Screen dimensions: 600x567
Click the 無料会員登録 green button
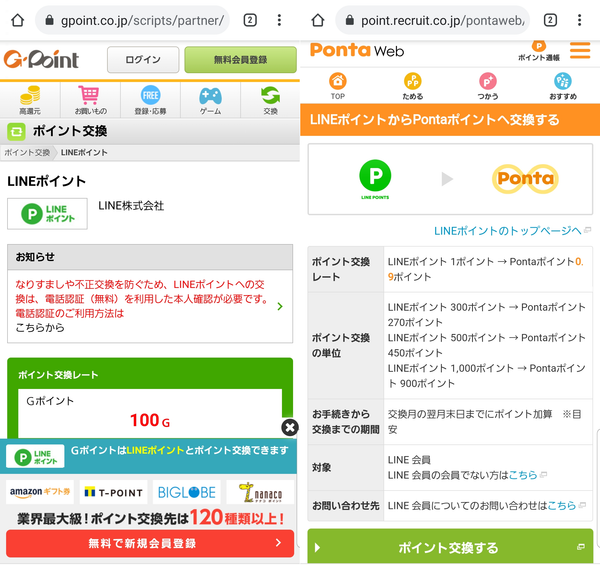pyautogui.click(x=240, y=60)
